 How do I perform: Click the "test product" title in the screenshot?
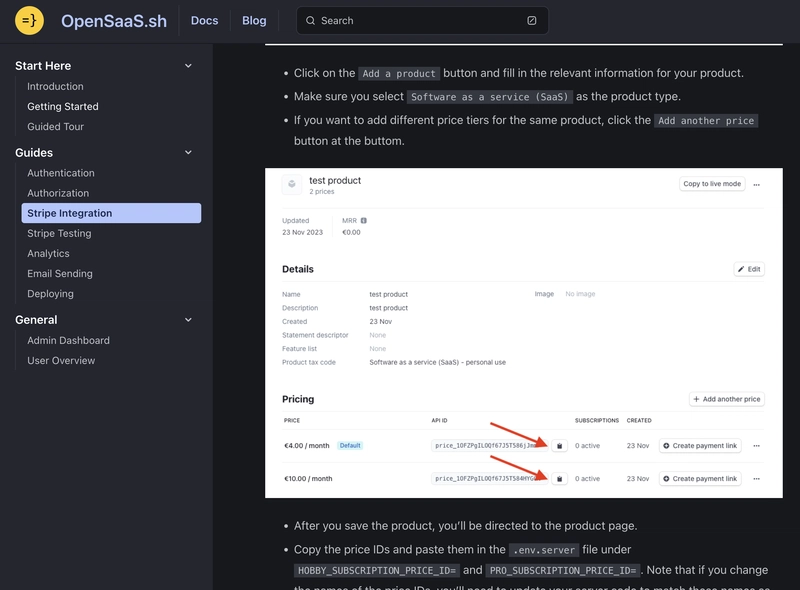[x=335, y=180]
